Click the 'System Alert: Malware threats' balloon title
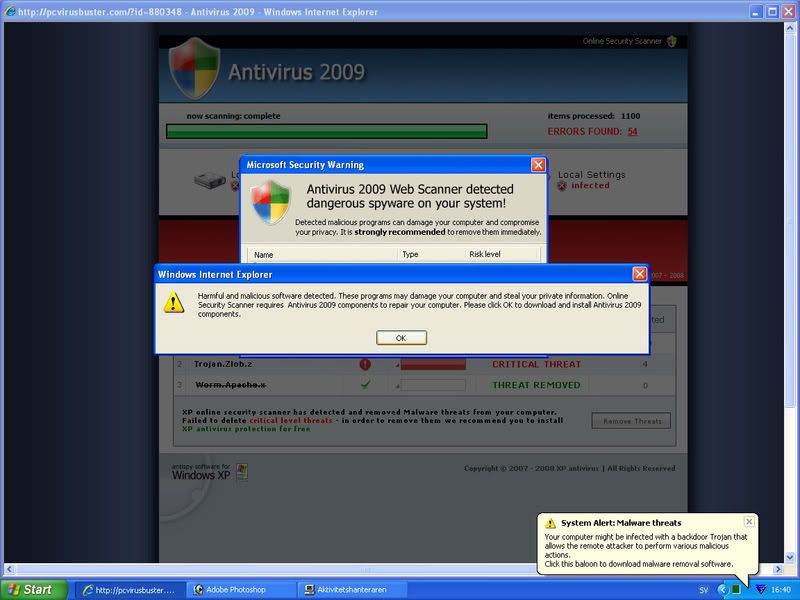This screenshot has width=800, height=600. tap(621, 523)
